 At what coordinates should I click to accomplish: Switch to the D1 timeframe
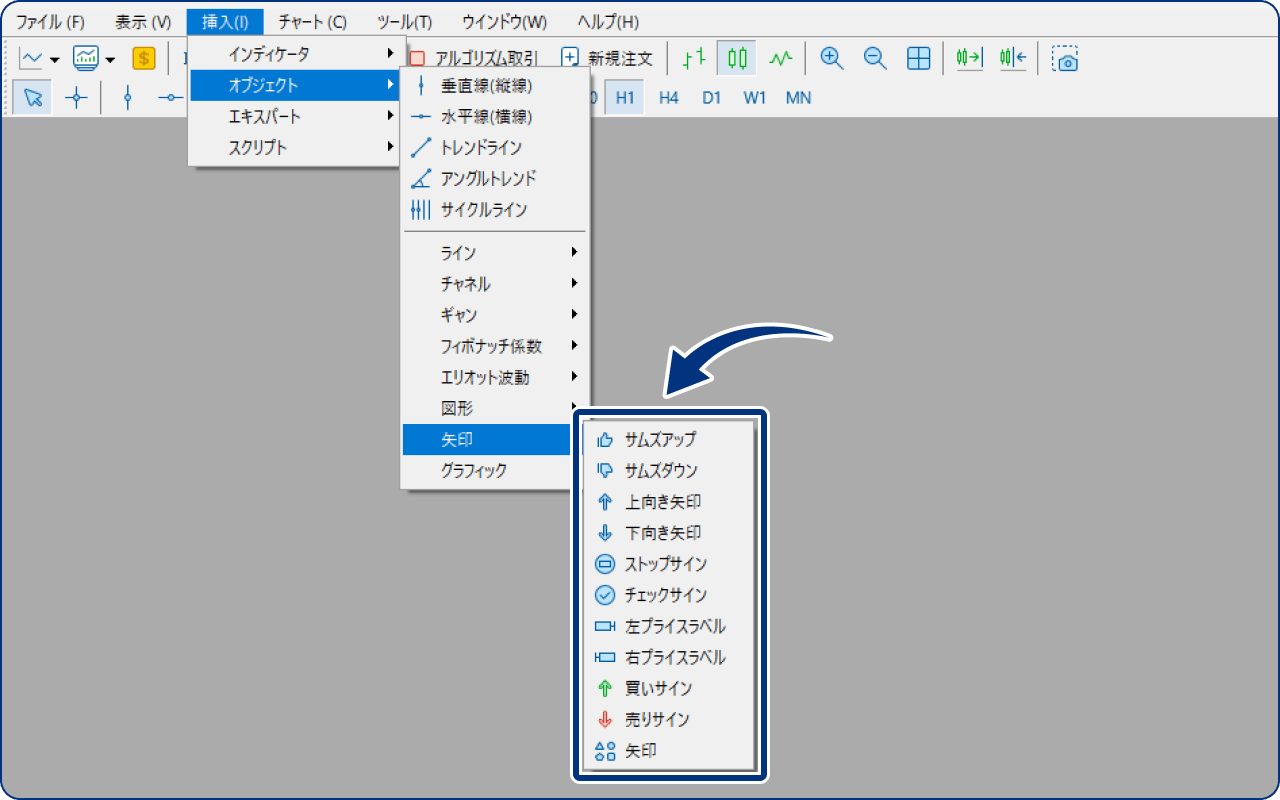click(x=711, y=97)
